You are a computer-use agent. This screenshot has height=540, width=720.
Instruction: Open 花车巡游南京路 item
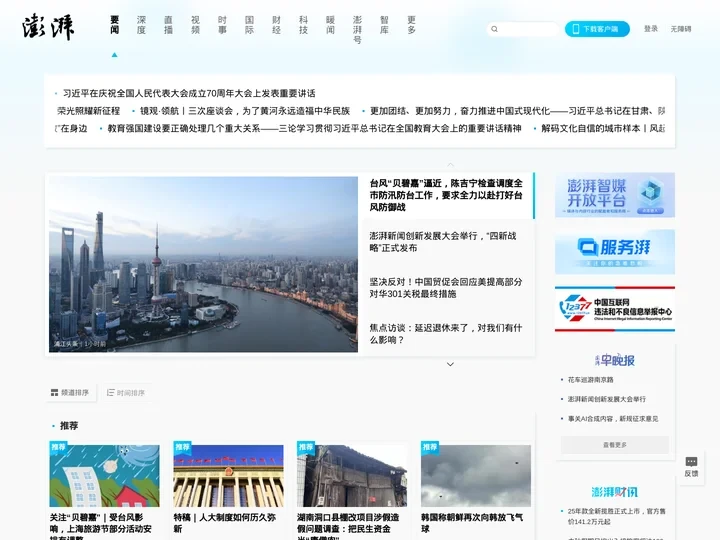[x=591, y=380]
